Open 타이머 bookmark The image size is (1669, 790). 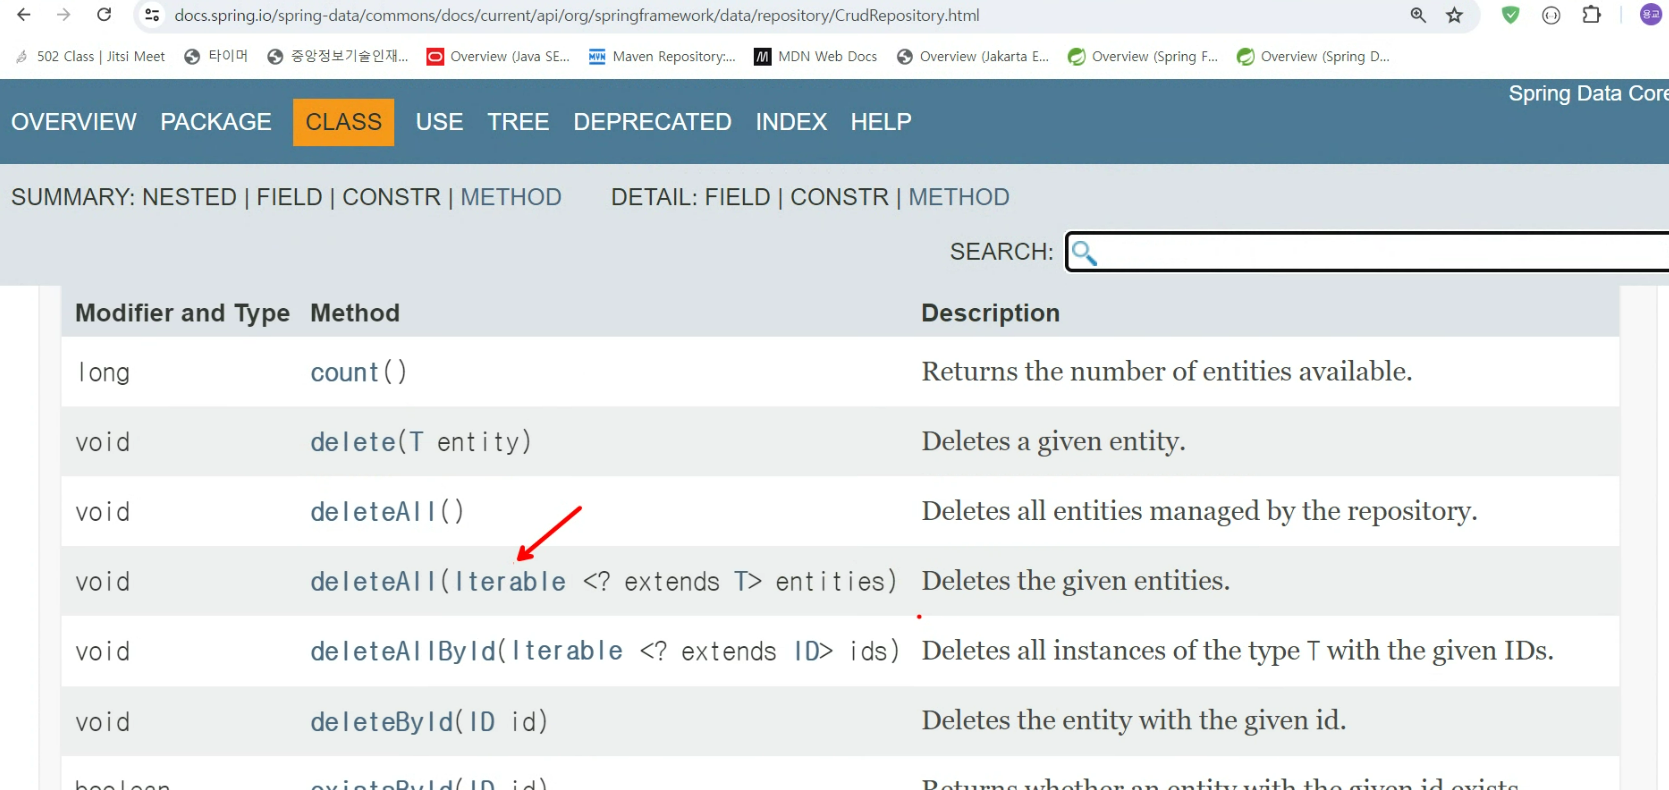(x=216, y=57)
